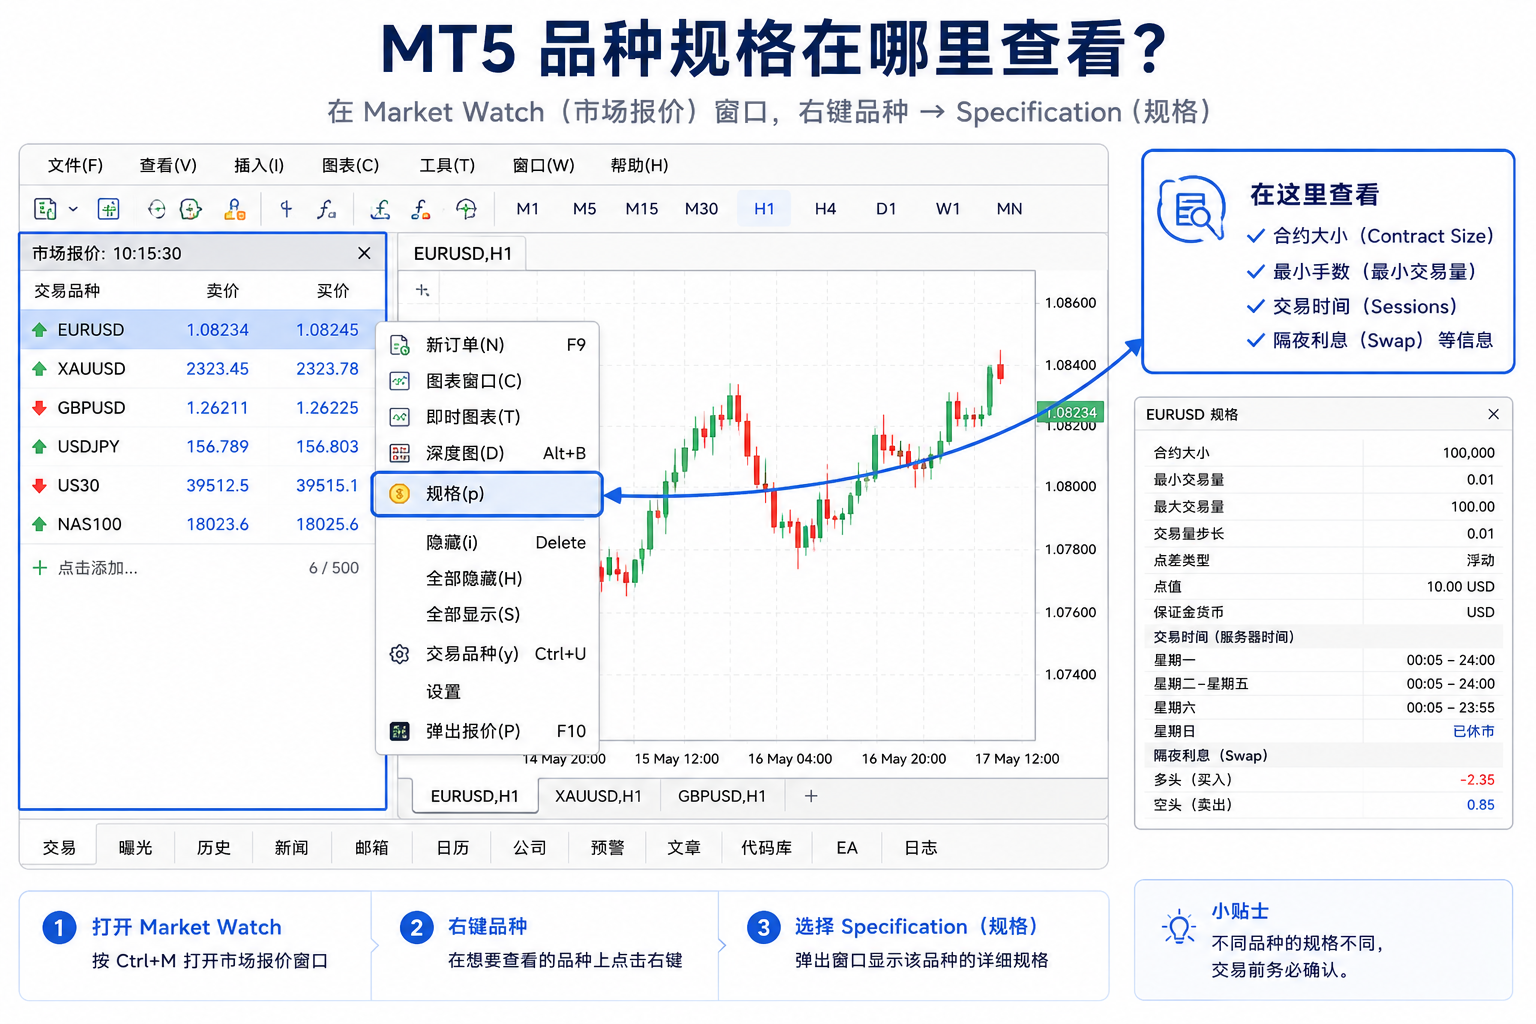Click the 图表窗口 chart icon in context menu
1536x1024 pixels.
coord(399,381)
